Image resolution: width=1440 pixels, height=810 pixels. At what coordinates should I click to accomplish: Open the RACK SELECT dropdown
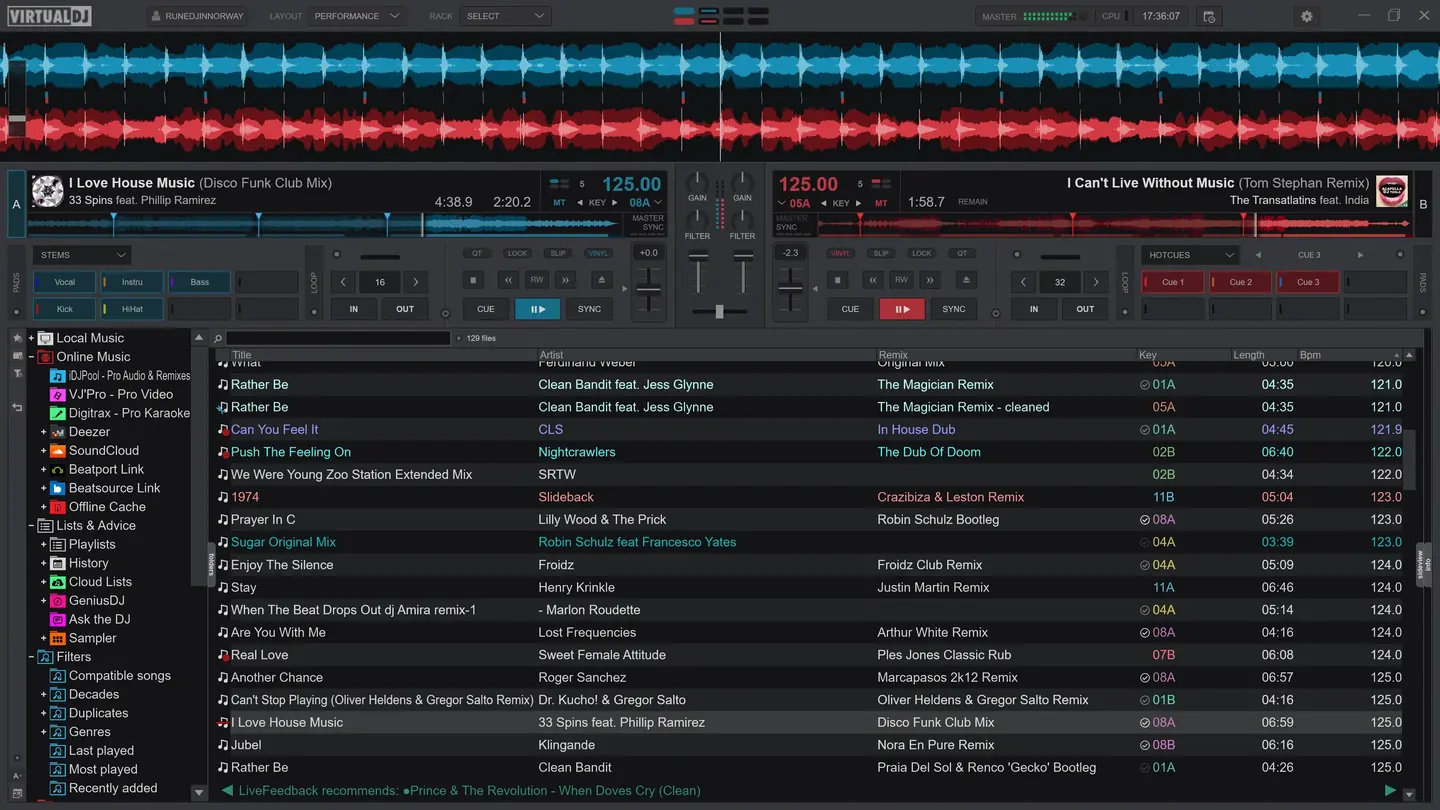[506, 16]
